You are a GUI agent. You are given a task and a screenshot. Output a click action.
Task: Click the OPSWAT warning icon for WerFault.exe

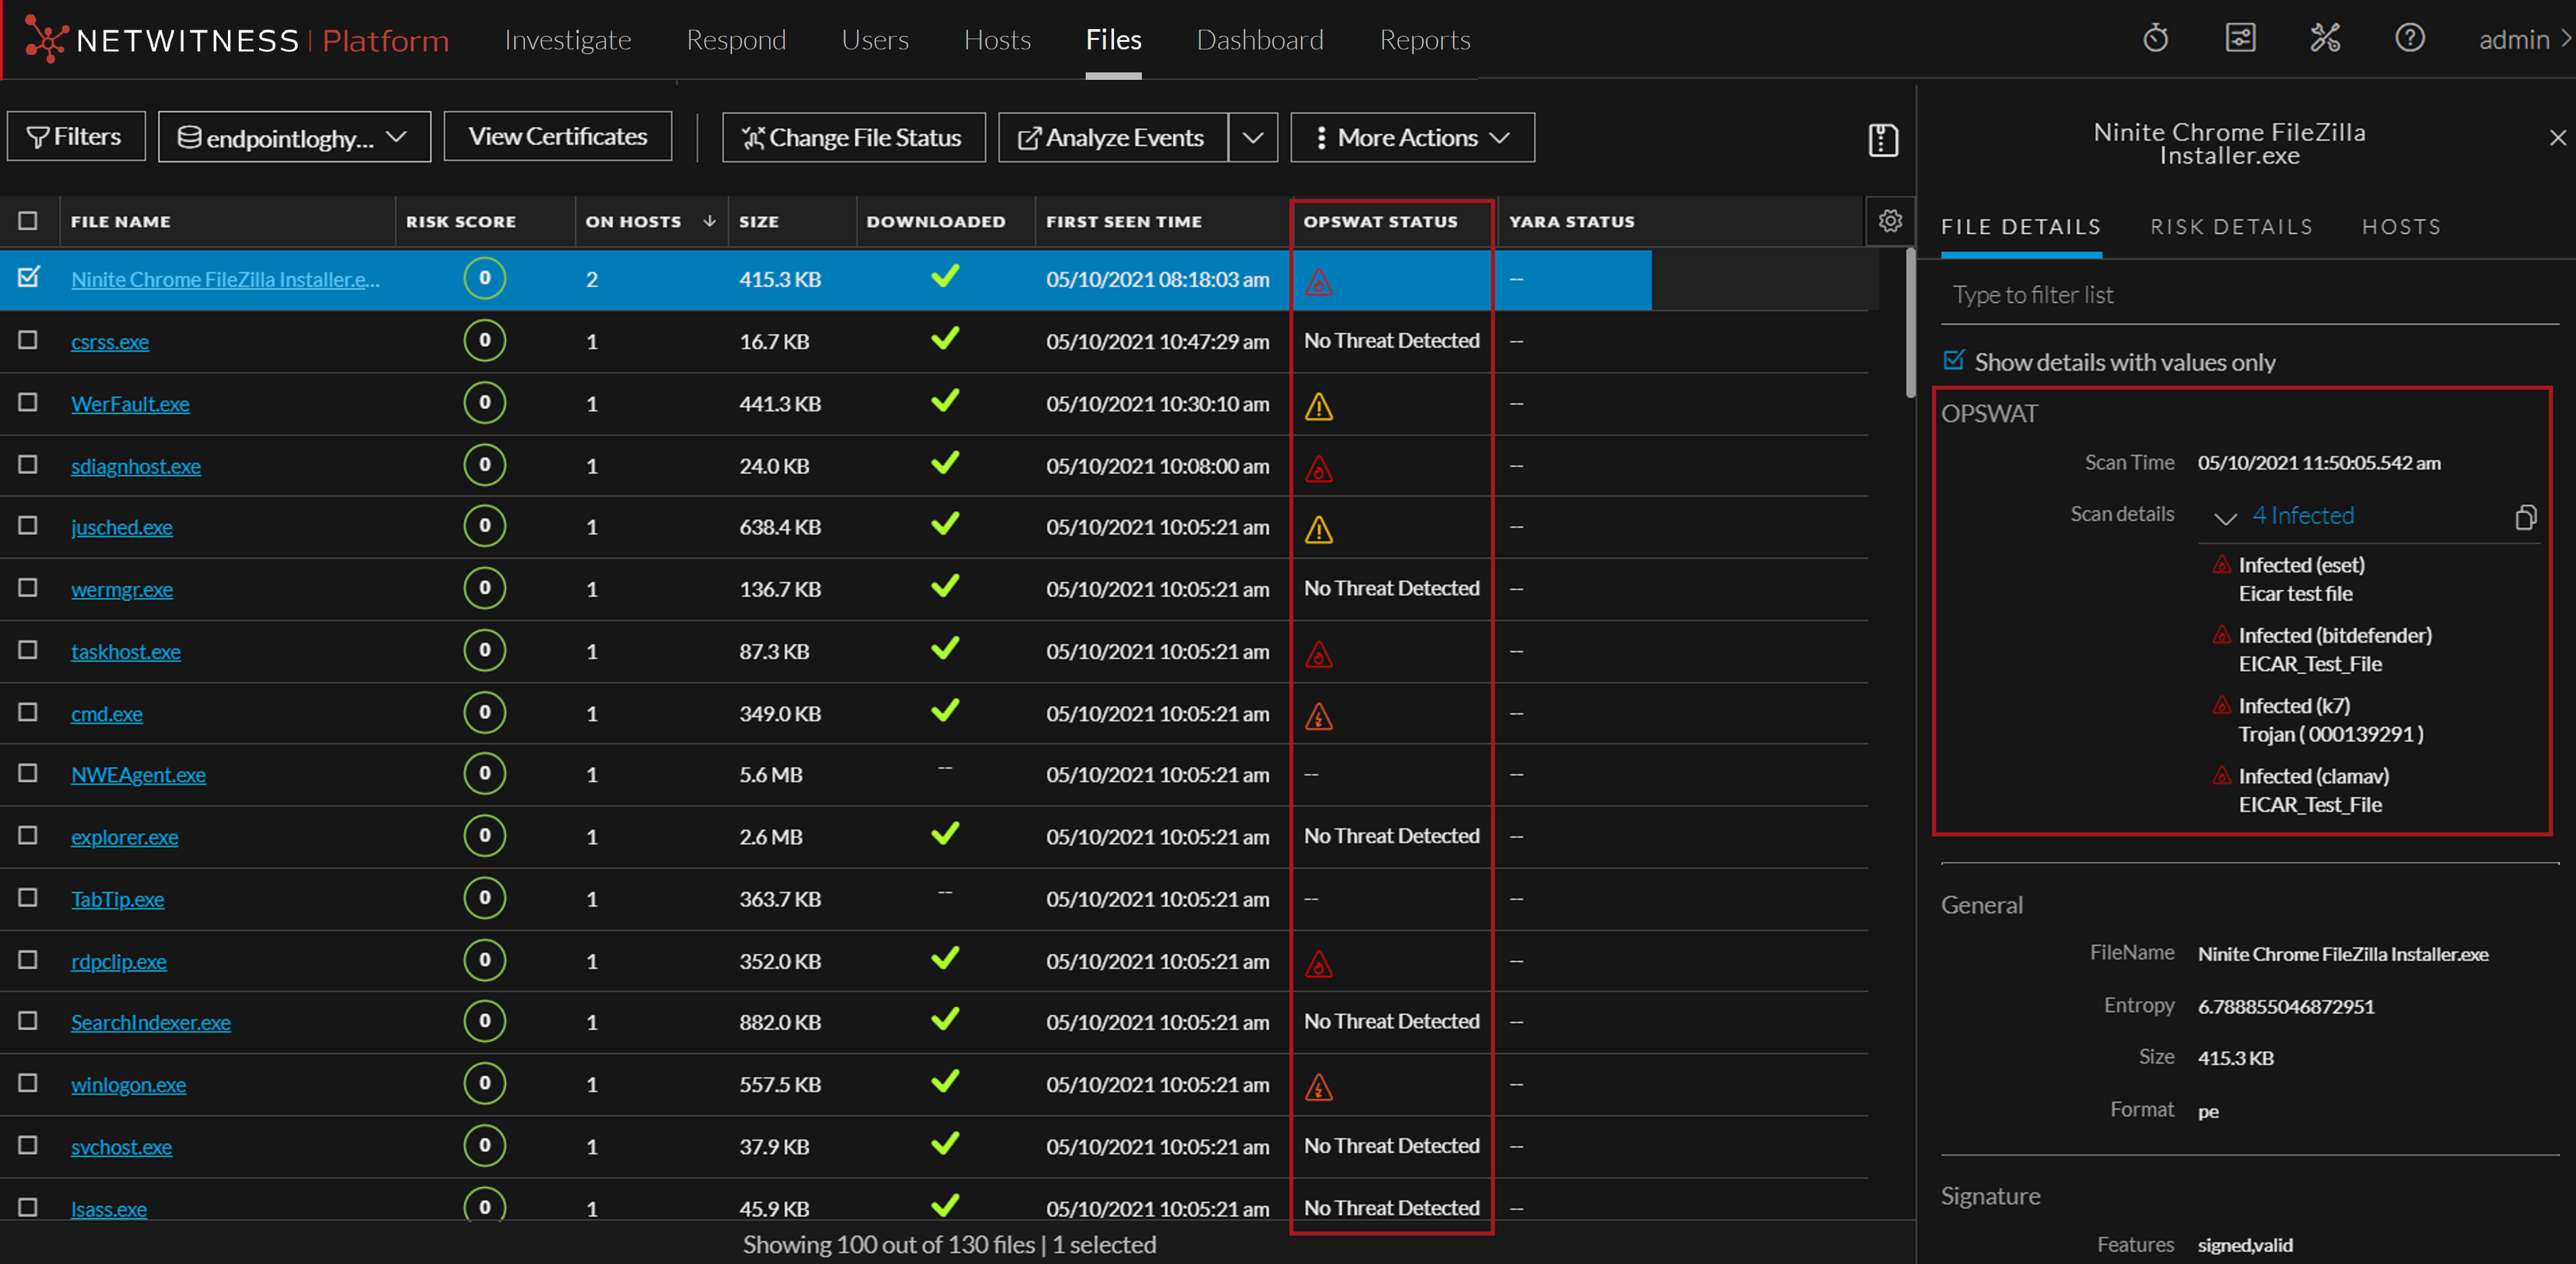[1318, 406]
